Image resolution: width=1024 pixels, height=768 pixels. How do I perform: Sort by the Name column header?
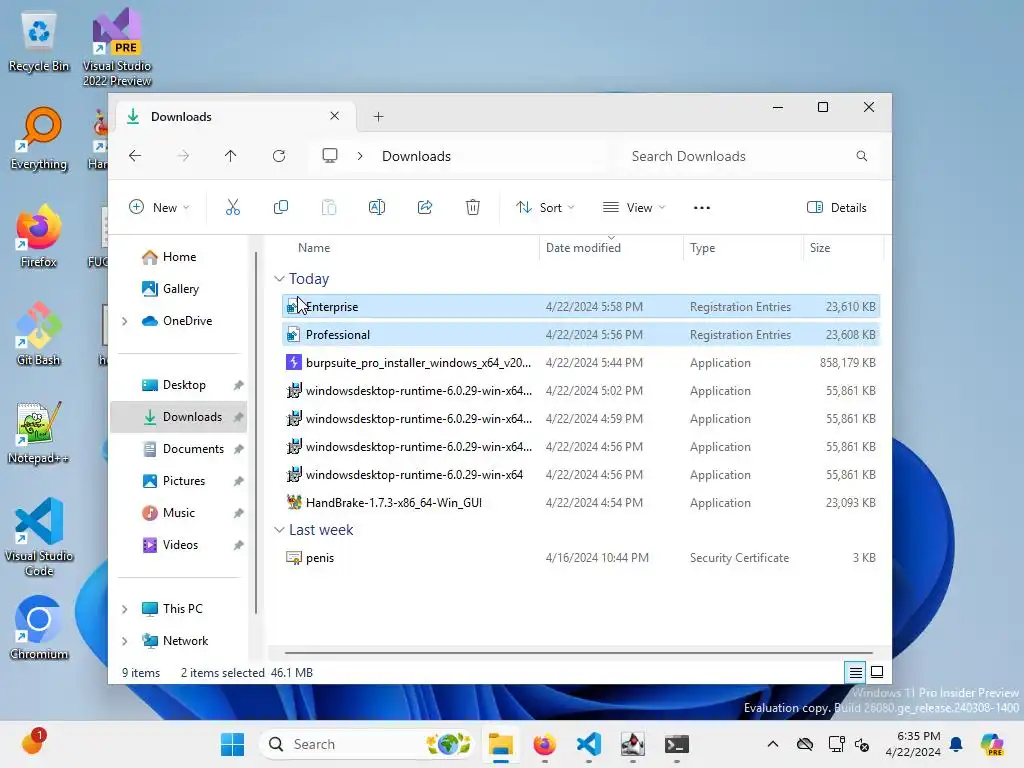tap(314, 248)
